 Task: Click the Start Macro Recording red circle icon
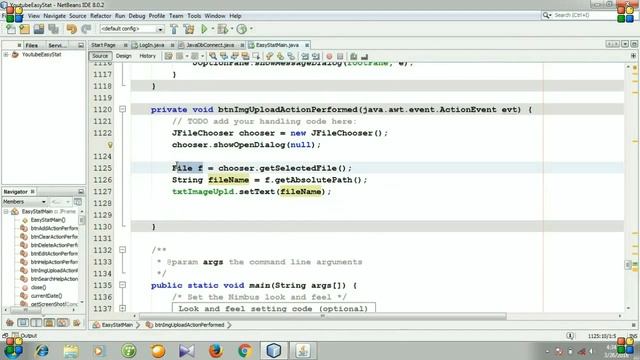point(329,56)
